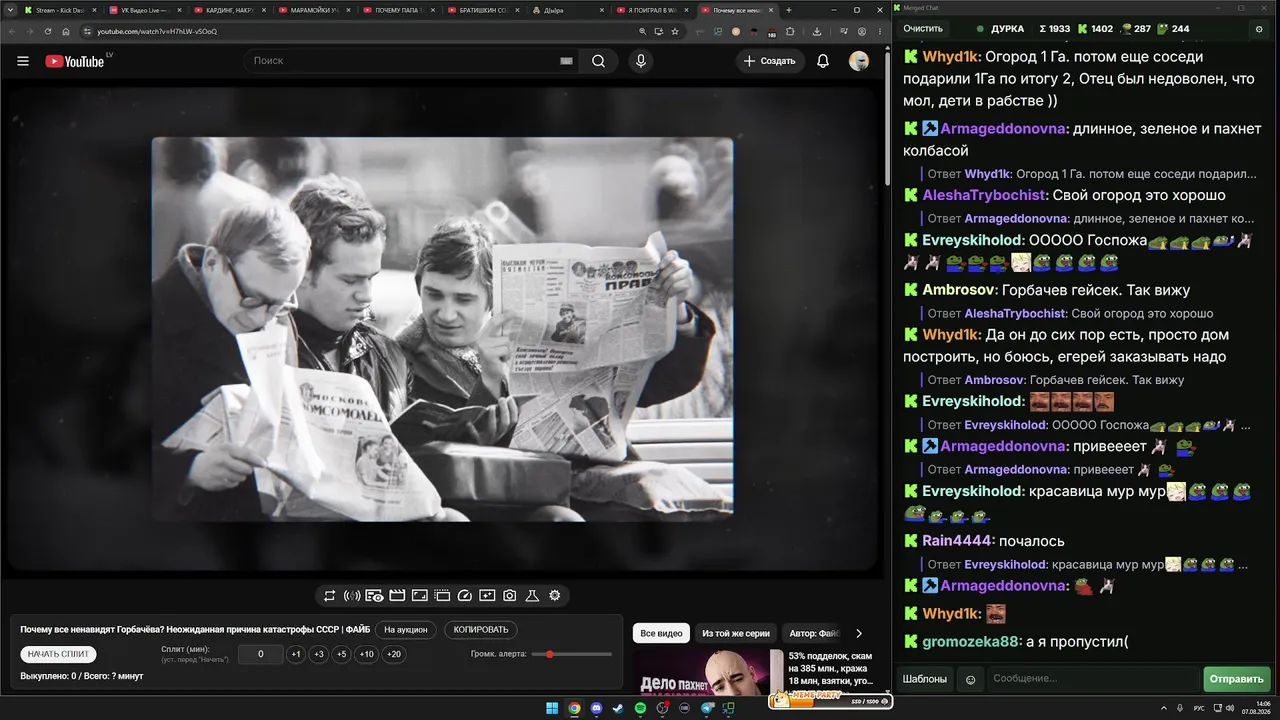
Task: Switch to the 'БРАТИШКИН' tab
Action: point(482,10)
